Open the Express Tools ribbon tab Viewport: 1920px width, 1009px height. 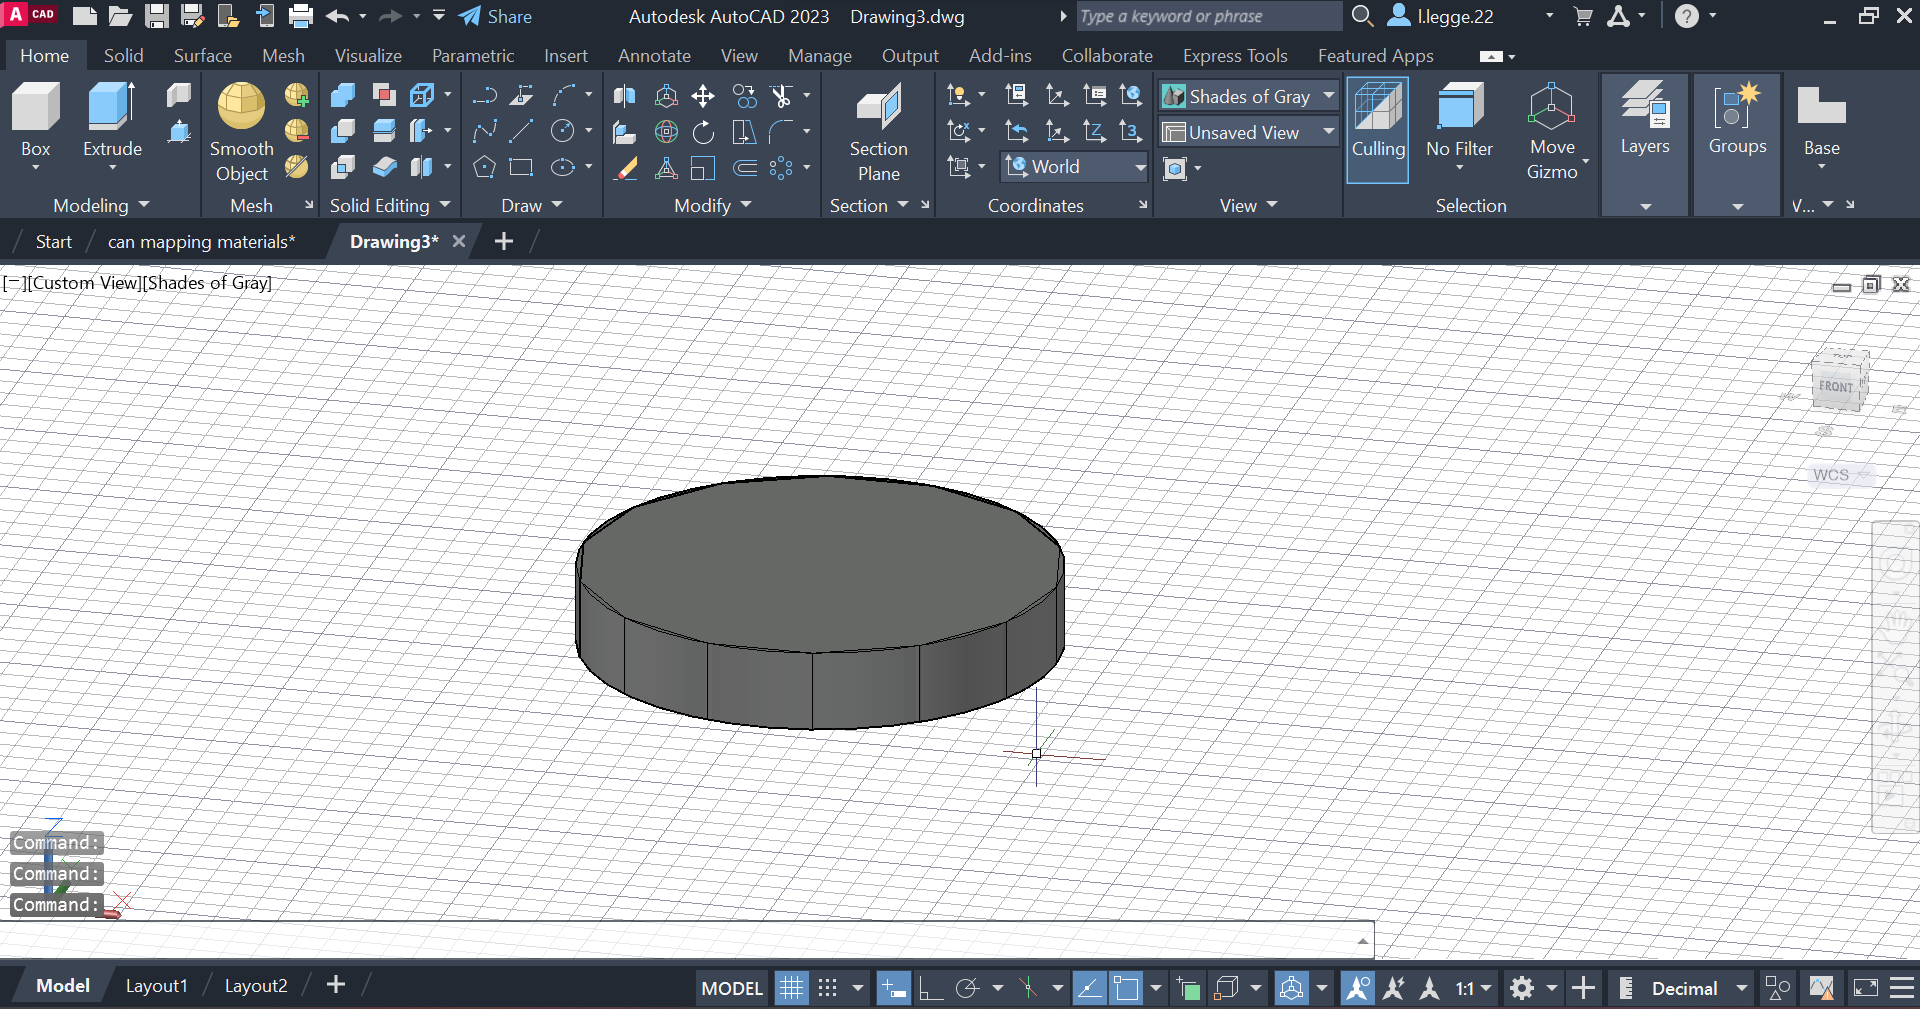click(x=1235, y=56)
